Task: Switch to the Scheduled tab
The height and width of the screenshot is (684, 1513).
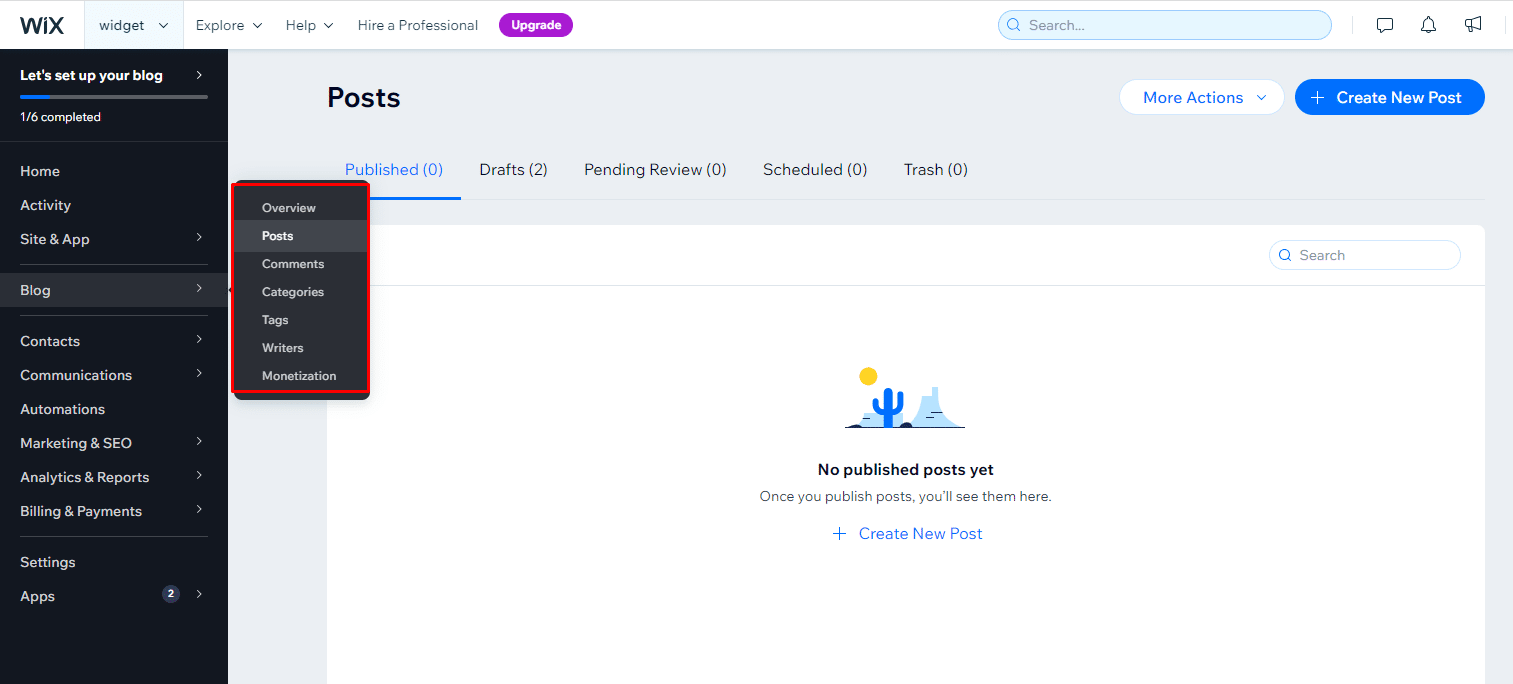Action: click(814, 170)
